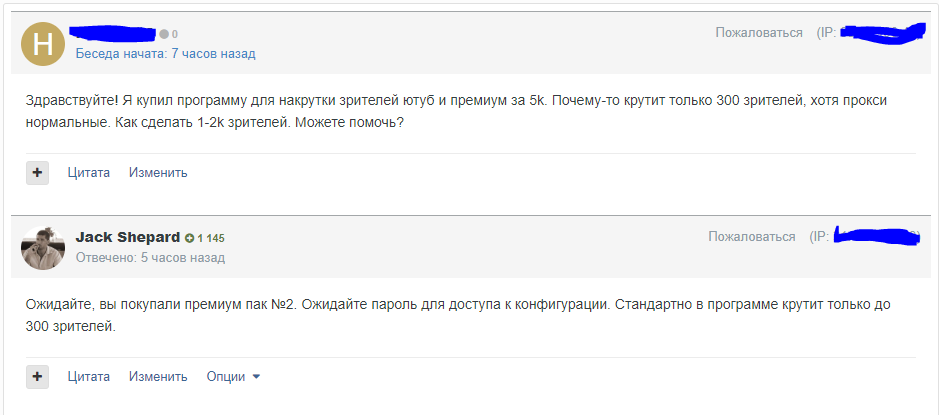The width and height of the screenshot is (939, 415).
Task: Click "Отвечено: 5 часов назад" timestamp
Action: (x=150, y=257)
